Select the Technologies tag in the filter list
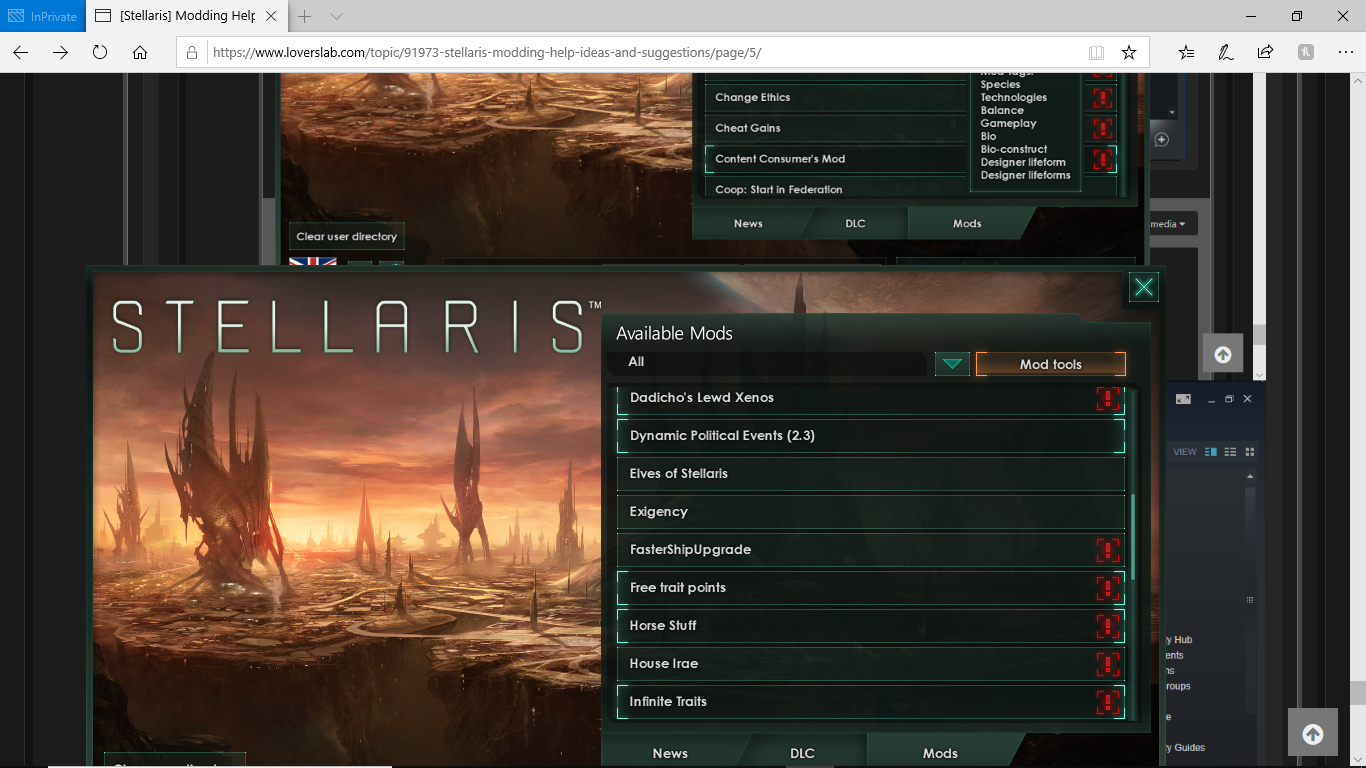The width and height of the screenshot is (1366, 768). click(1014, 98)
